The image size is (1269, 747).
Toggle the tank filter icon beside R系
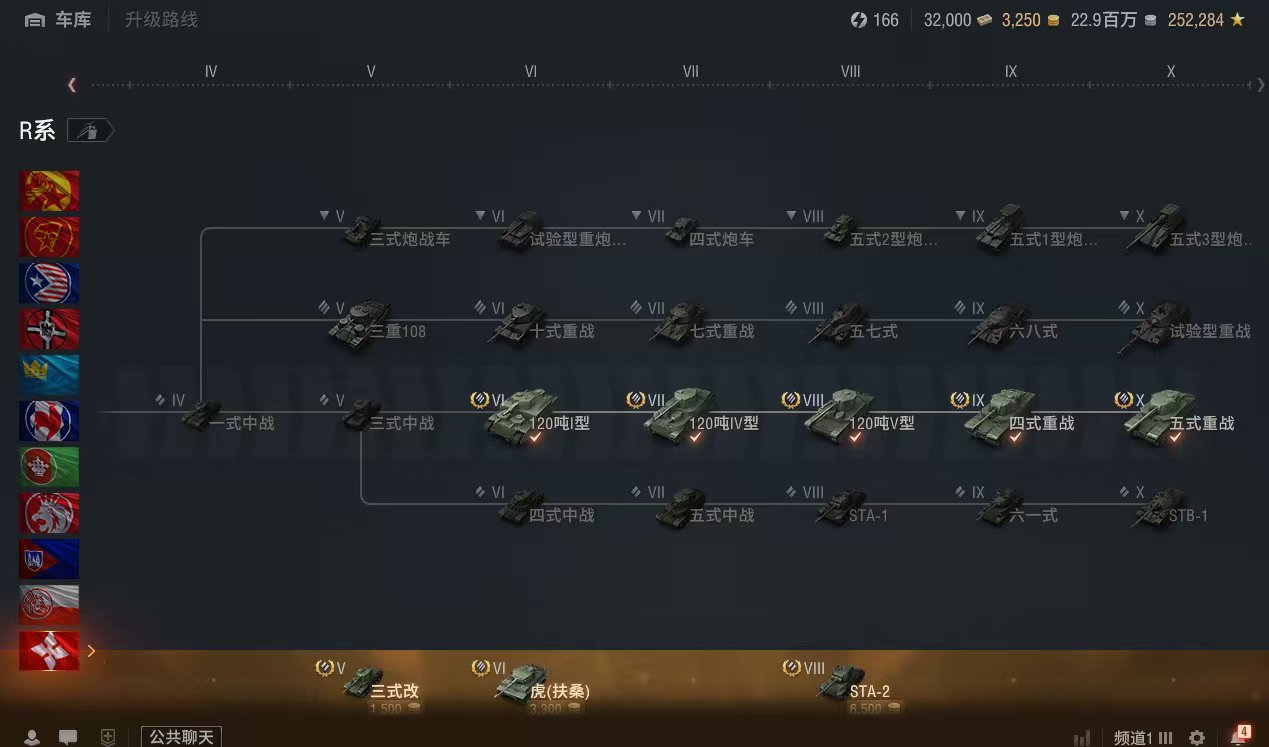coord(90,131)
